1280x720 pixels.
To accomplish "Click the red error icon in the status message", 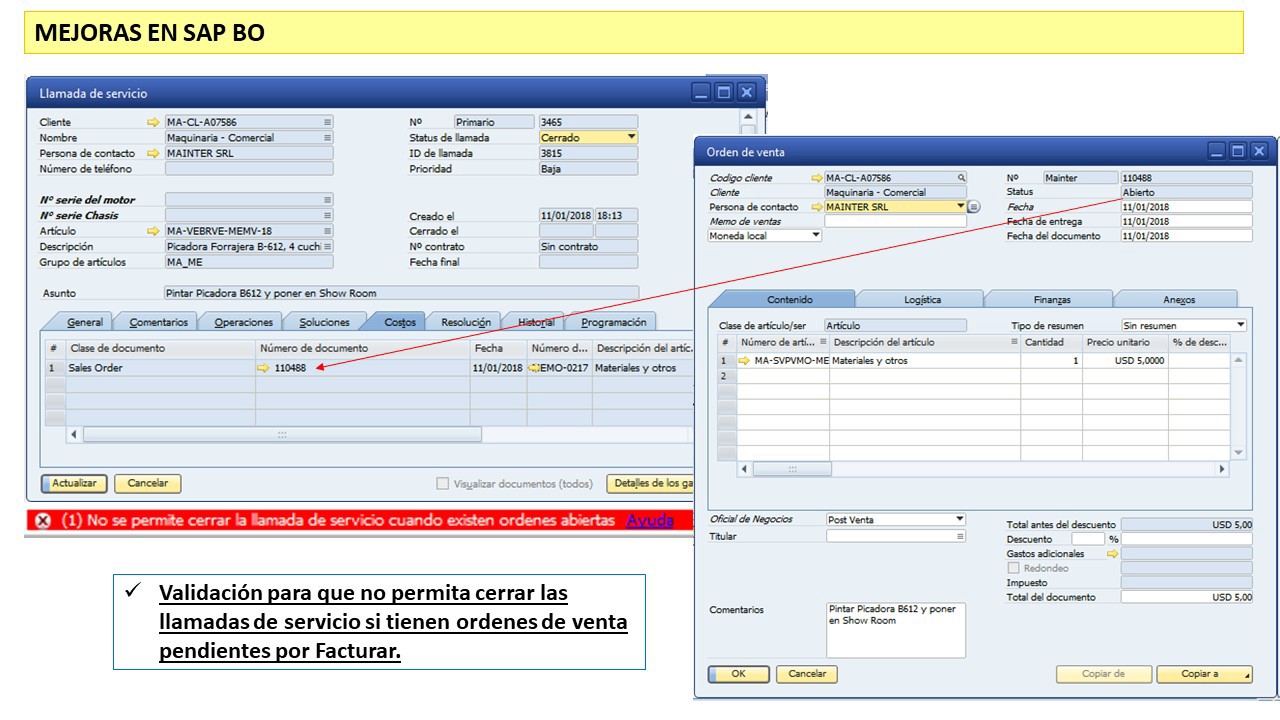I will (43, 520).
